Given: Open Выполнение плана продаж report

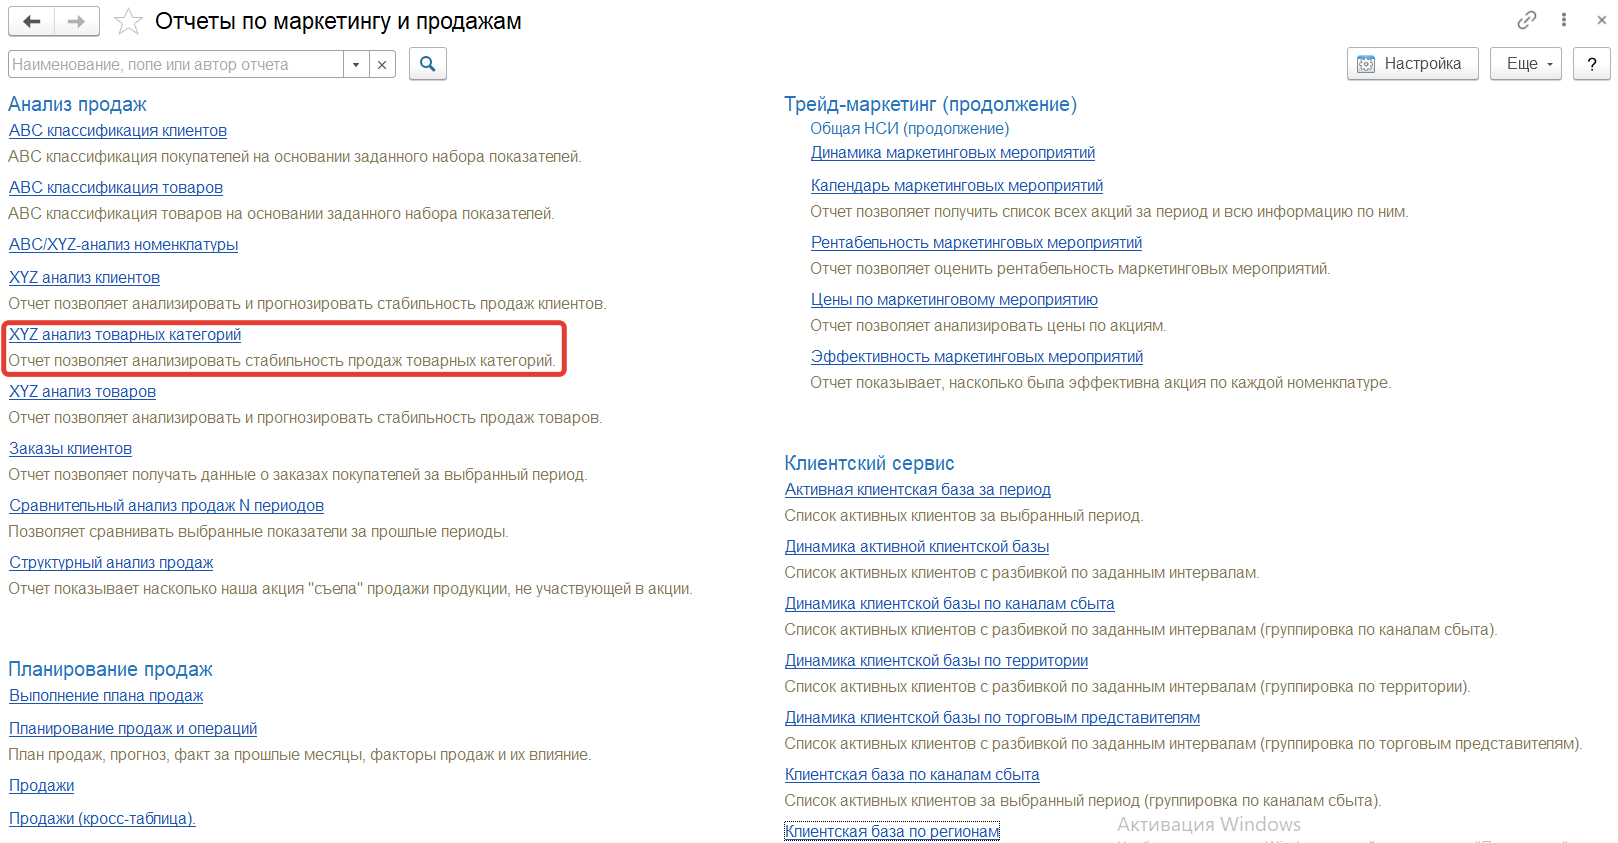Looking at the screenshot, I should [106, 696].
